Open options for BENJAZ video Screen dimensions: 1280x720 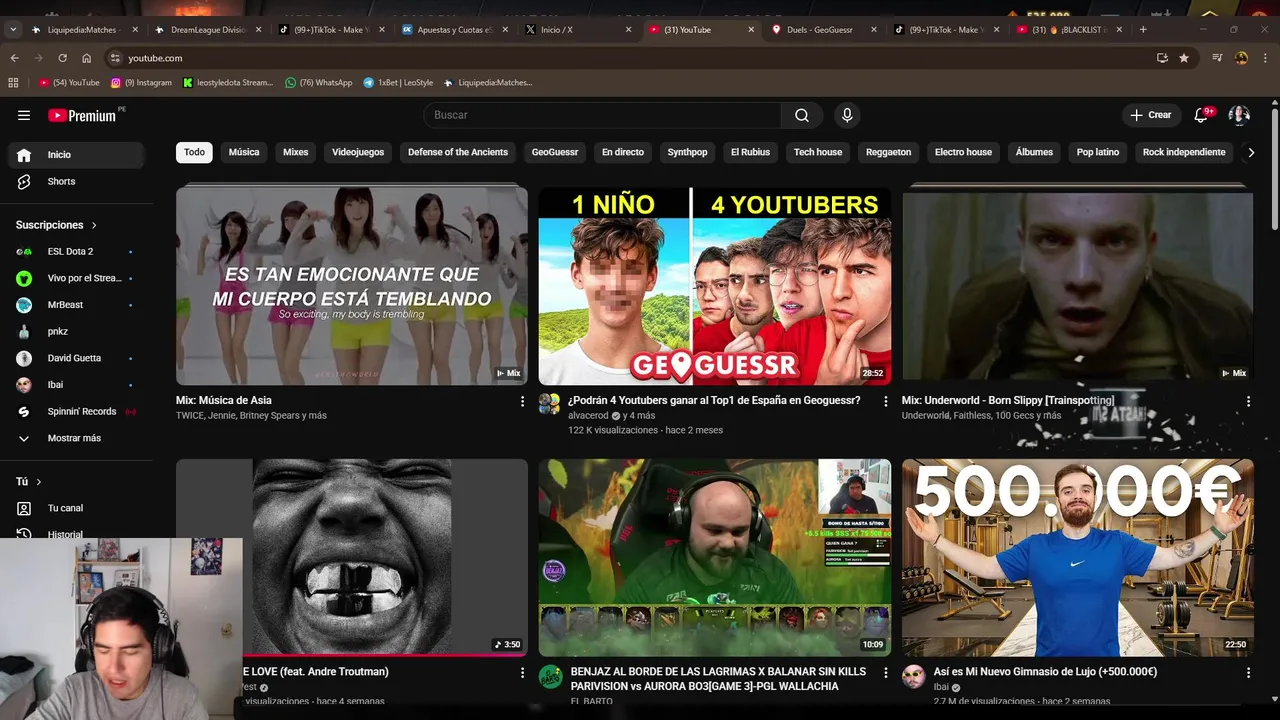885,673
